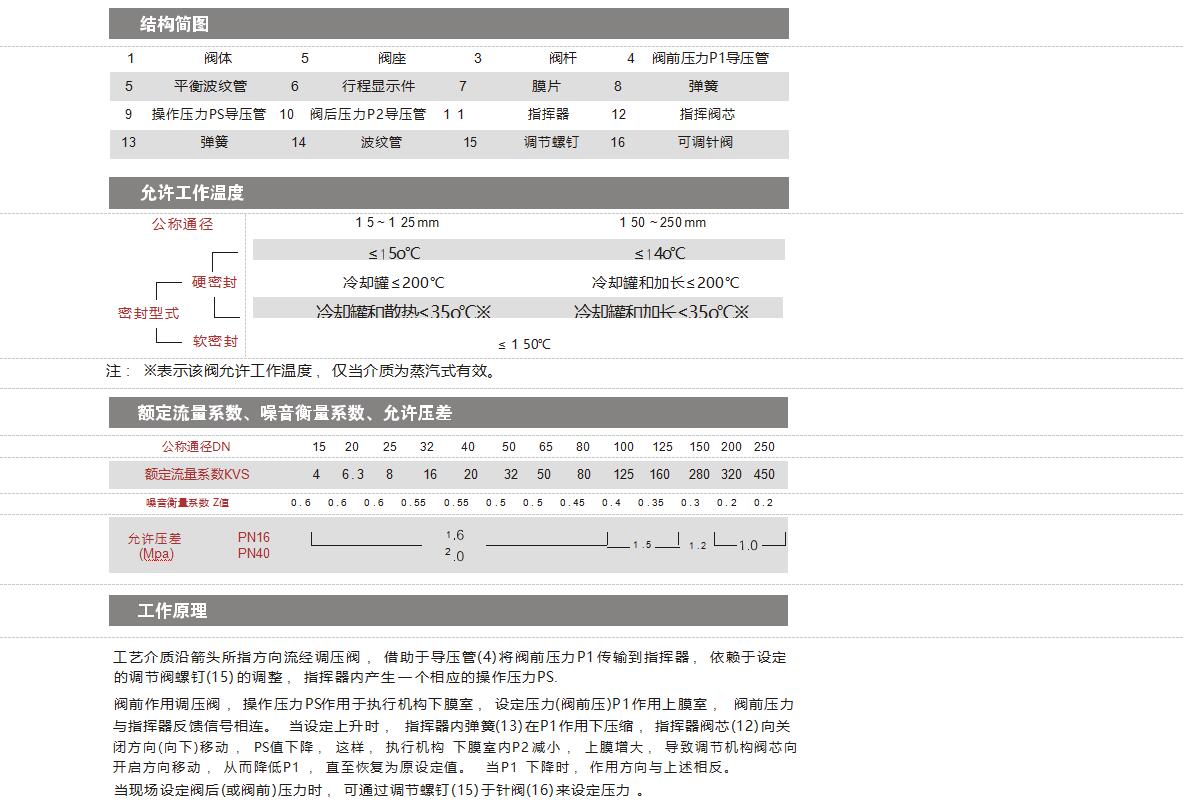Screen dimensions: 1183x809
Task: Click the 指挥阀芯 part name
Action: click(x=707, y=114)
